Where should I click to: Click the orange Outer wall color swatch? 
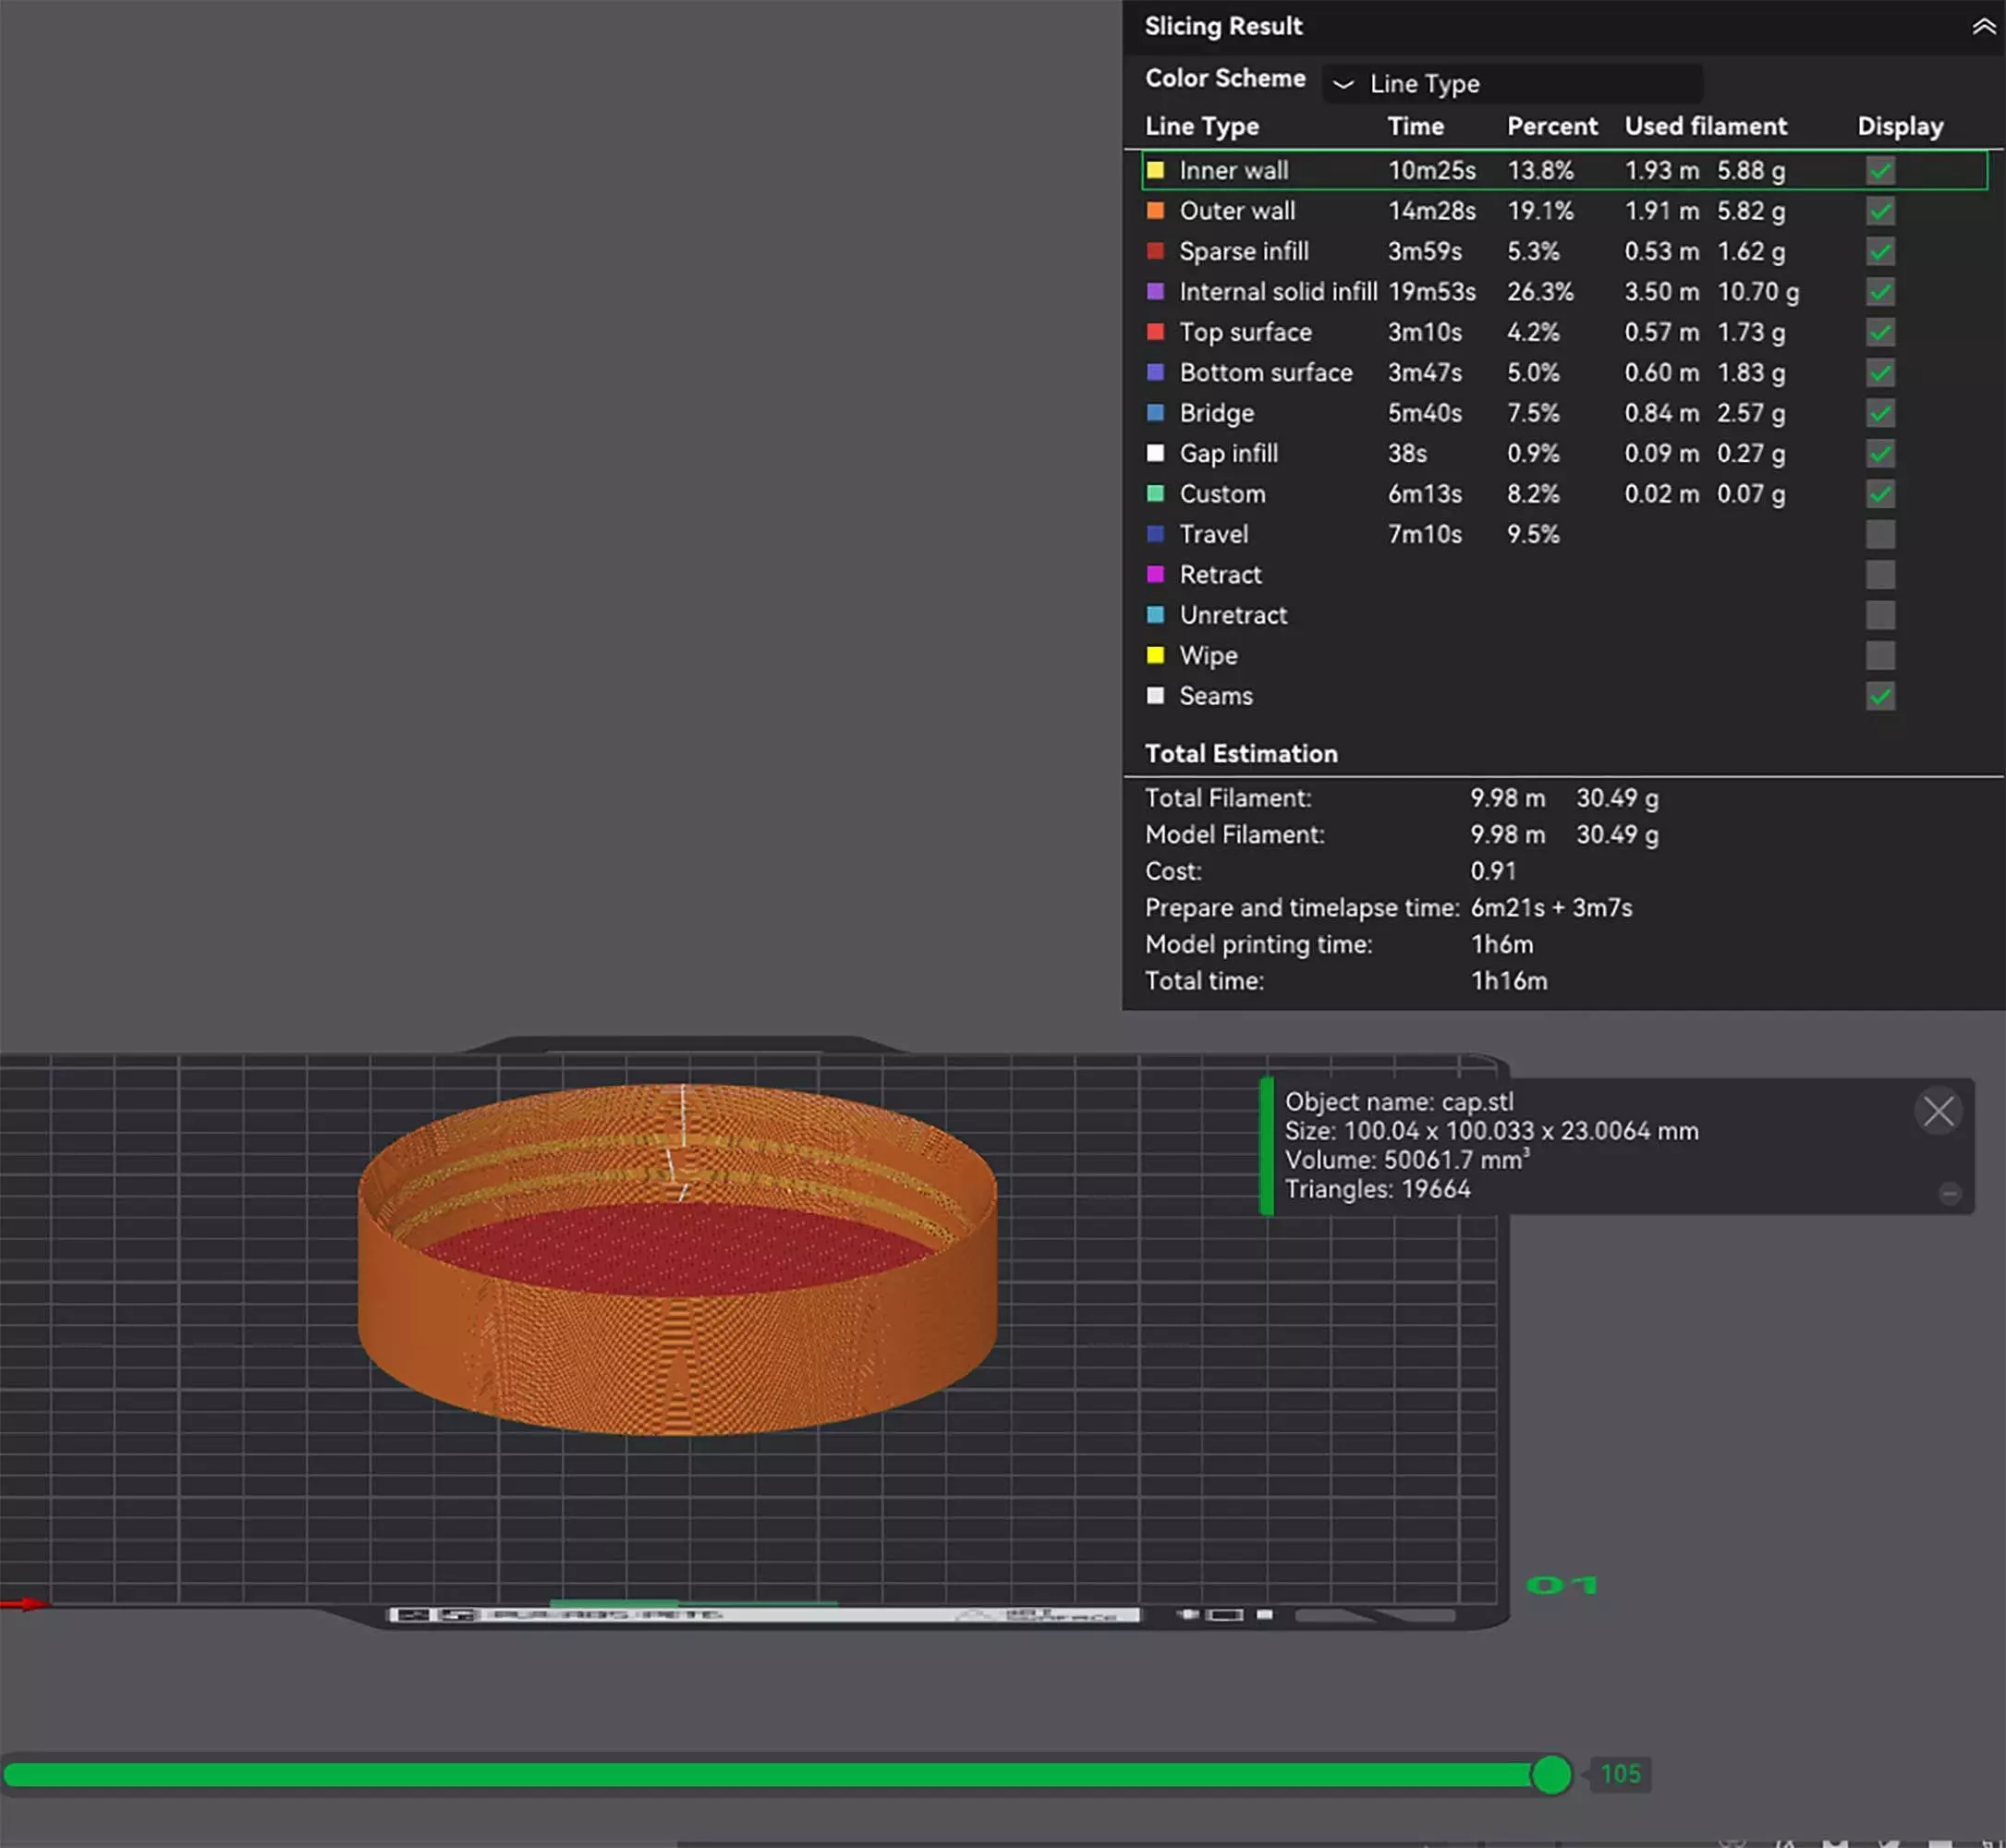[1155, 211]
